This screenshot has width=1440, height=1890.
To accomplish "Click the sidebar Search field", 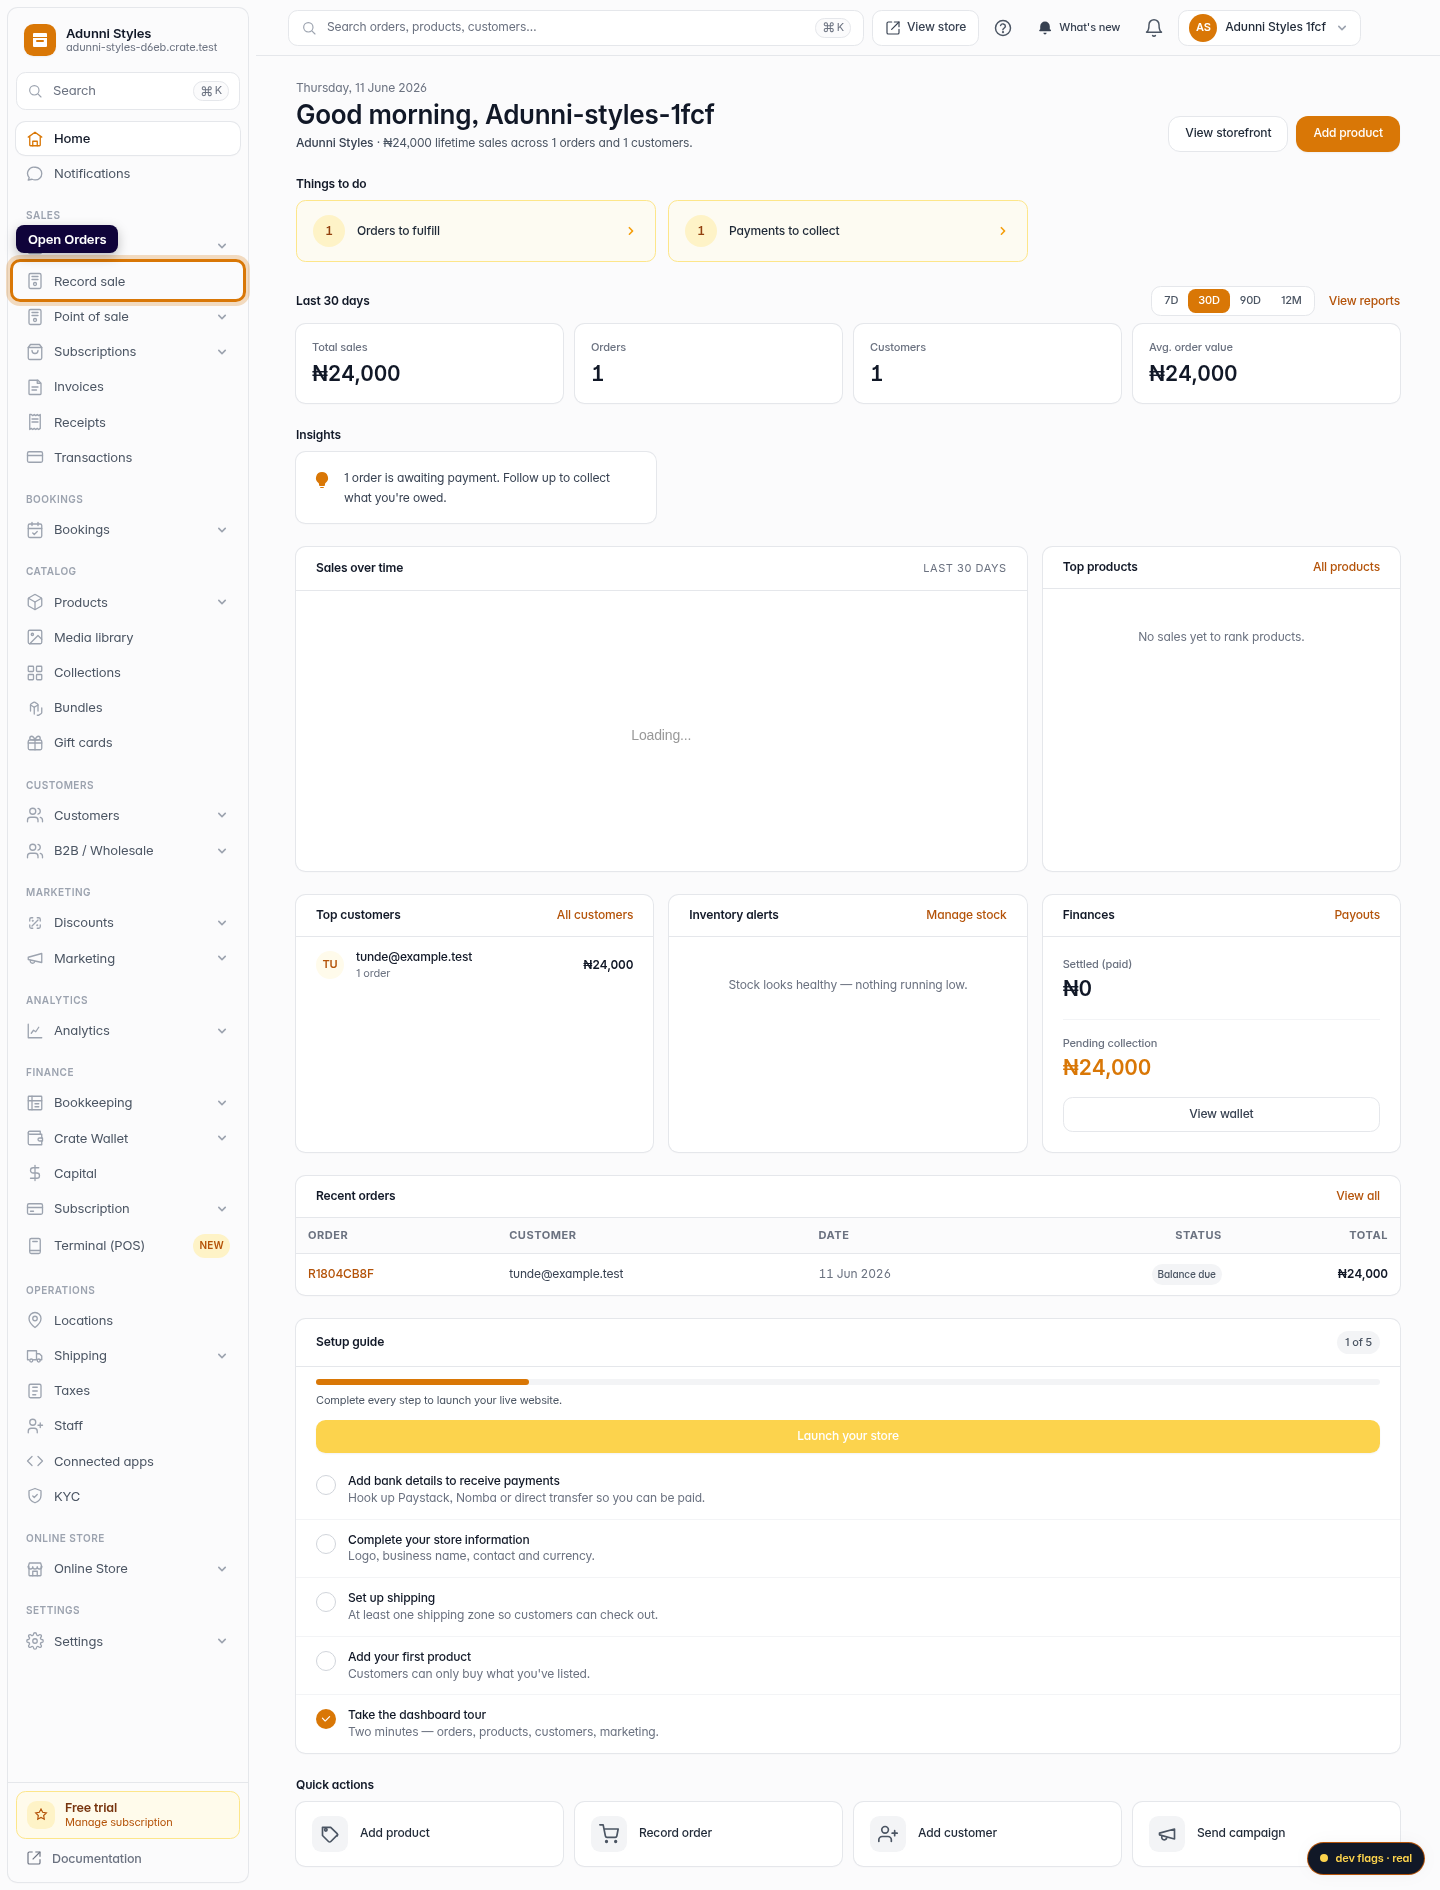I will pos(128,91).
